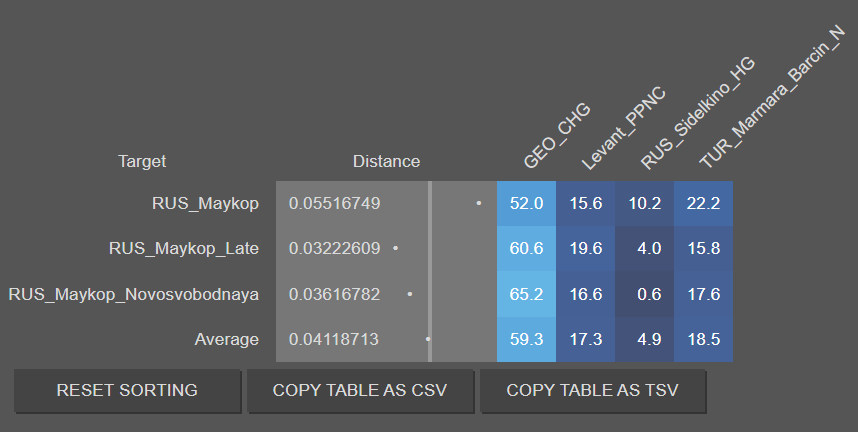The image size is (858, 432).
Task: Click the RUS_Sidelkino_HG 0.6 cell
Action: click(645, 294)
